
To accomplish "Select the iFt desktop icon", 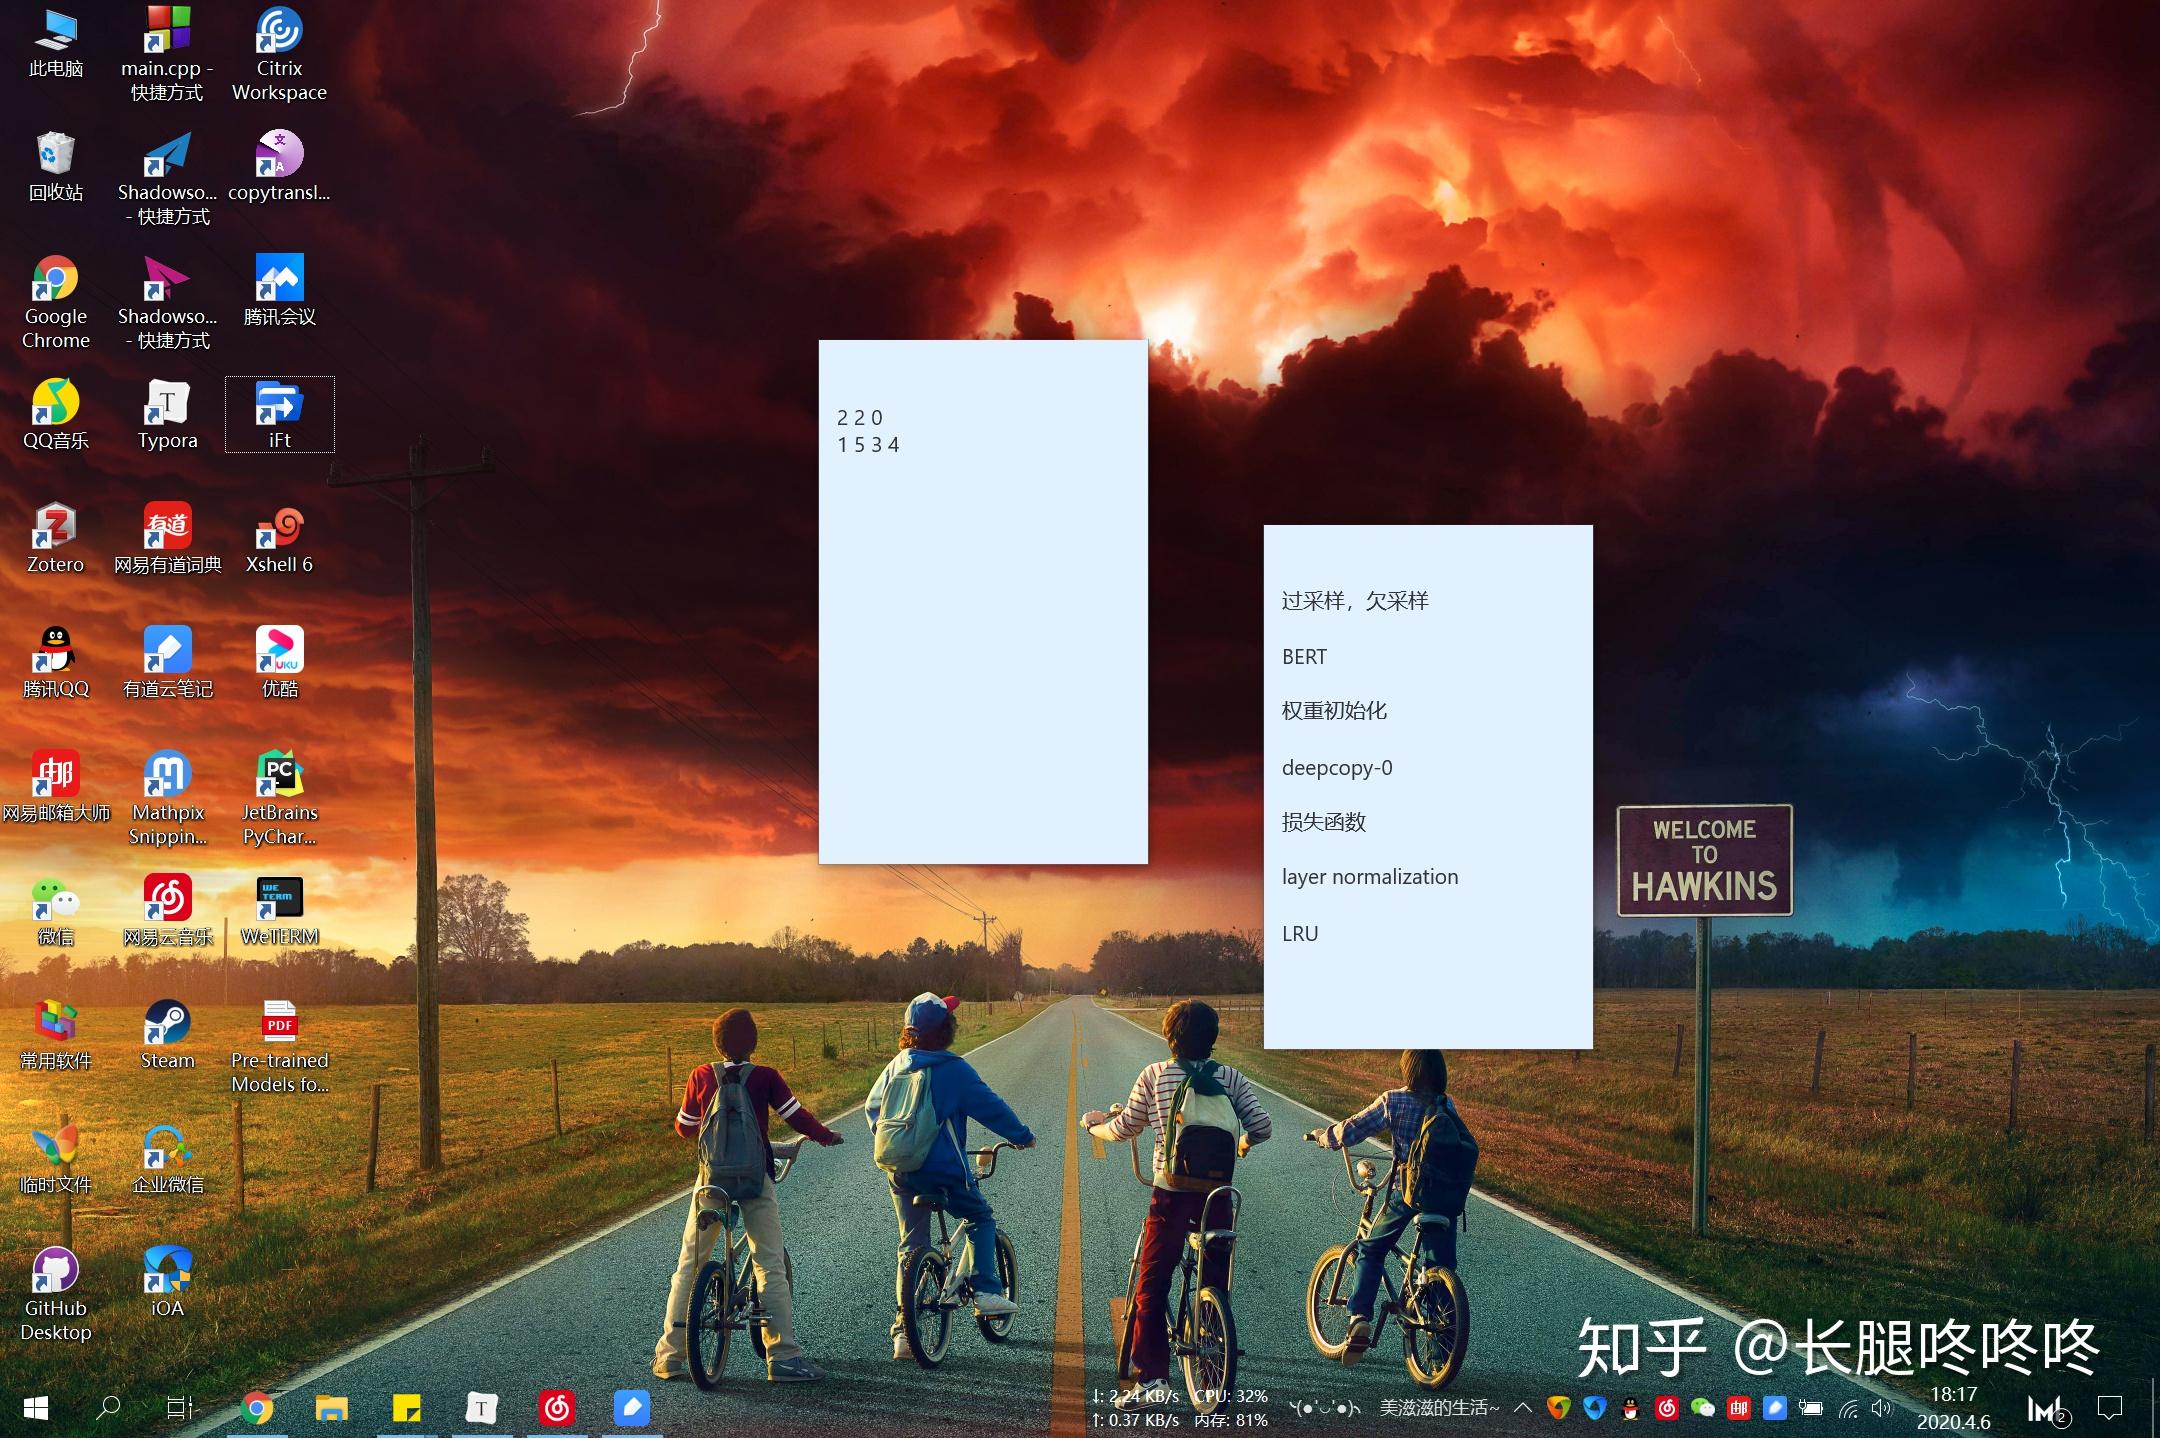I will [279, 415].
